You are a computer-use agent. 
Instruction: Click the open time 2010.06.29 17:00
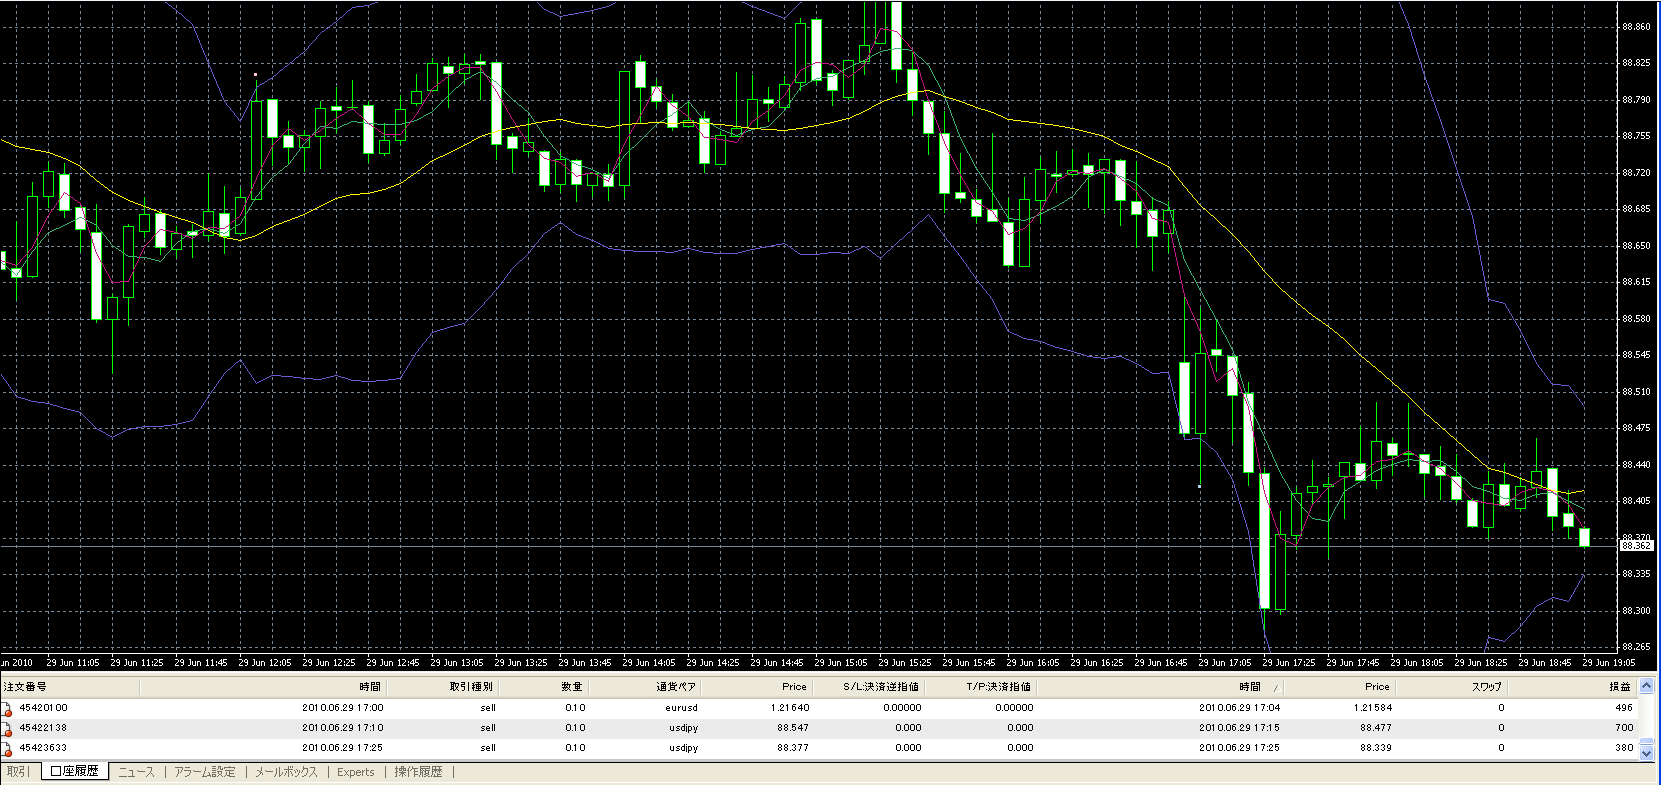point(342,708)
